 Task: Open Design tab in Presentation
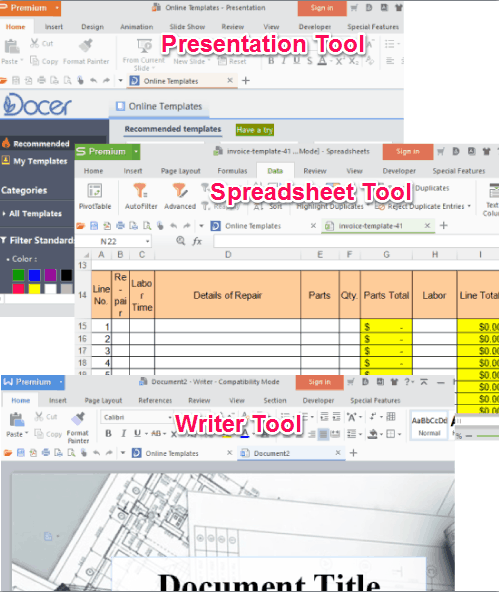(x=92, y=27)
